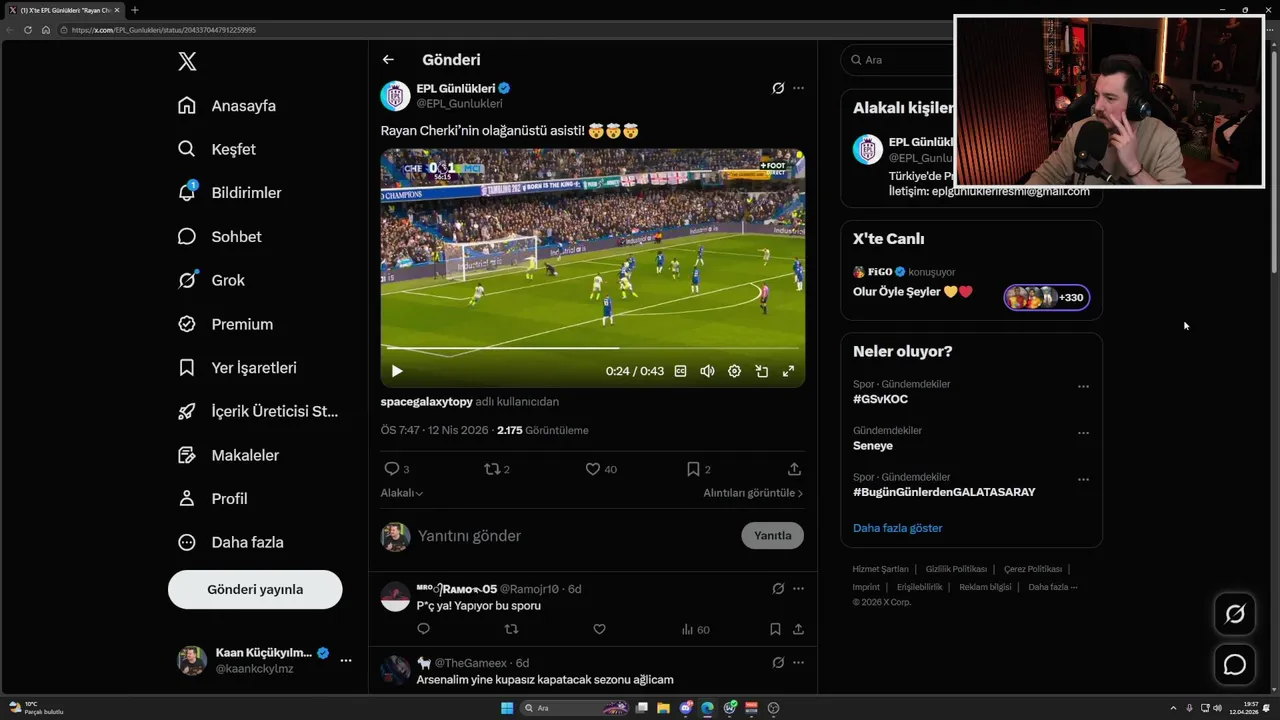Click the Yanıtla button
This screenshot has width=1280, height=720.
[772, 536]
